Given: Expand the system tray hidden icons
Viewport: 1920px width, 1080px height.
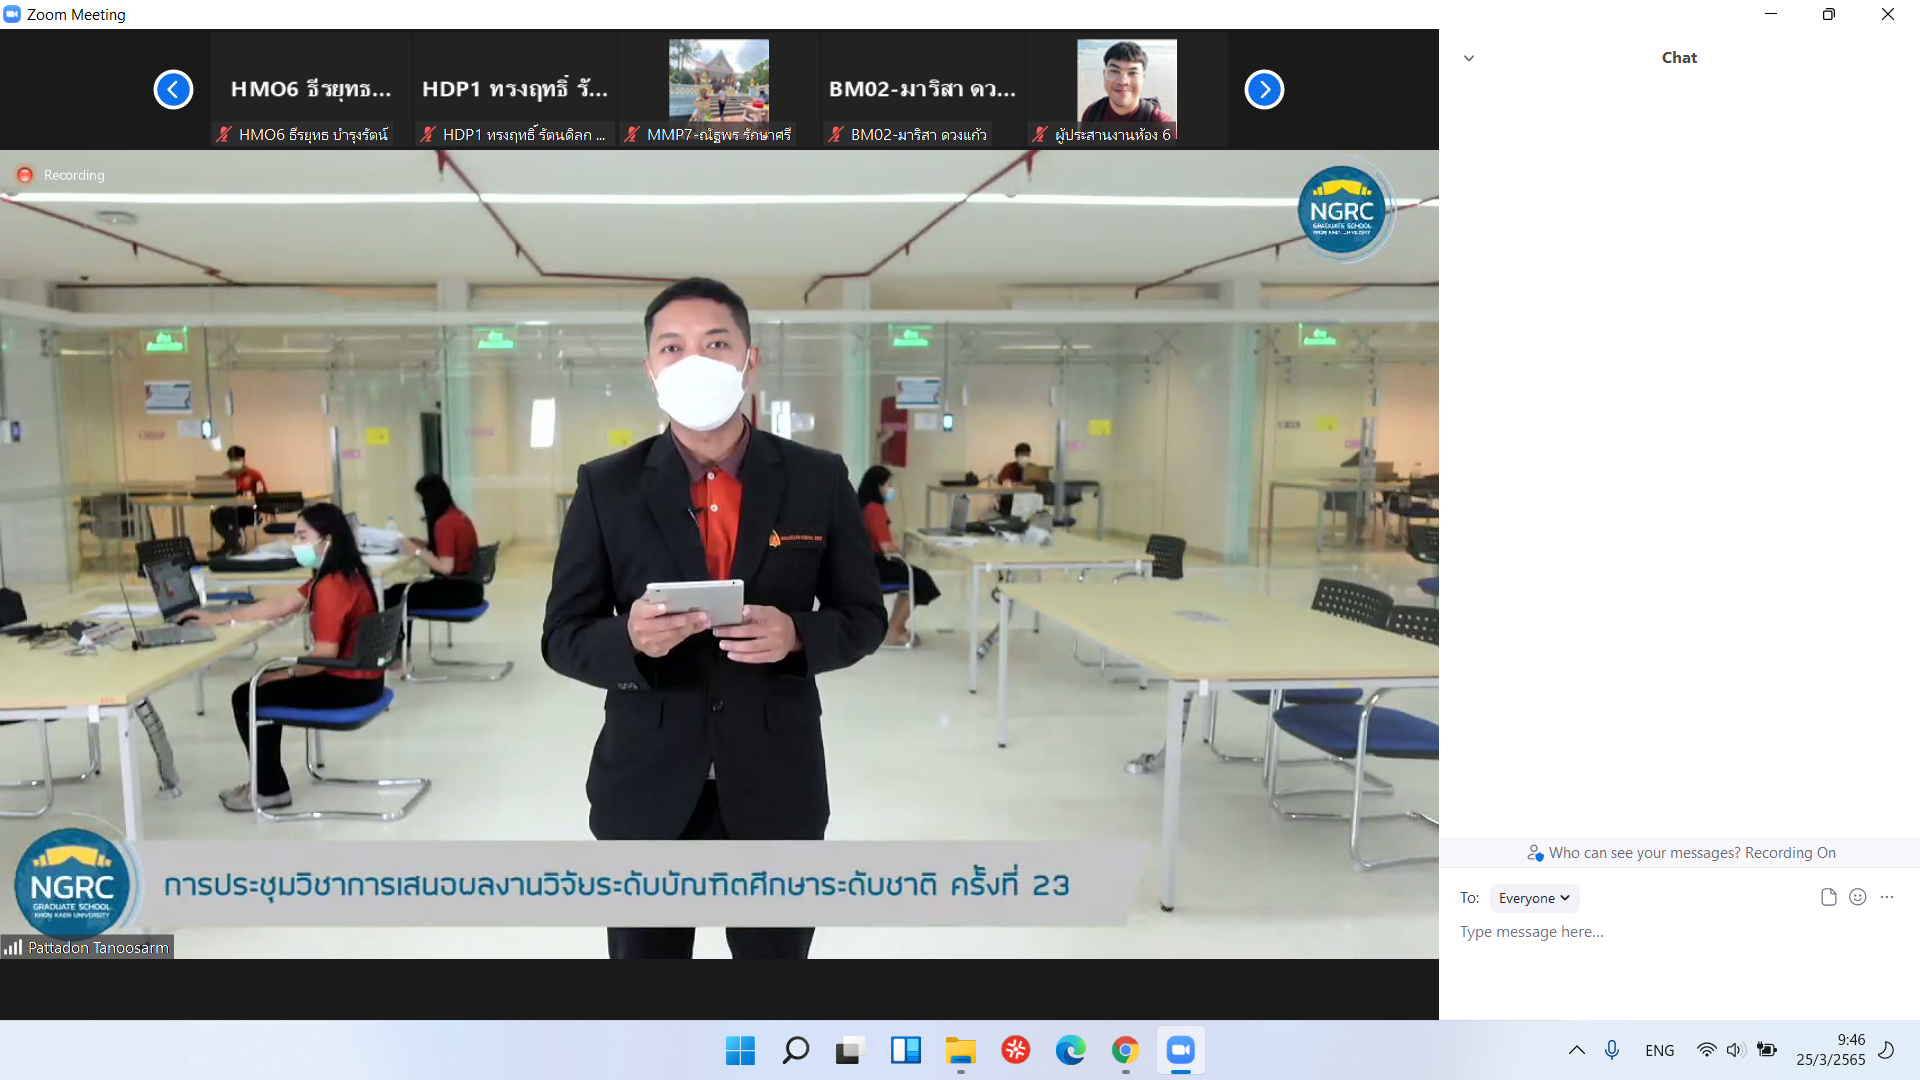Looking at the screenshot, I should (1576, 1050).
